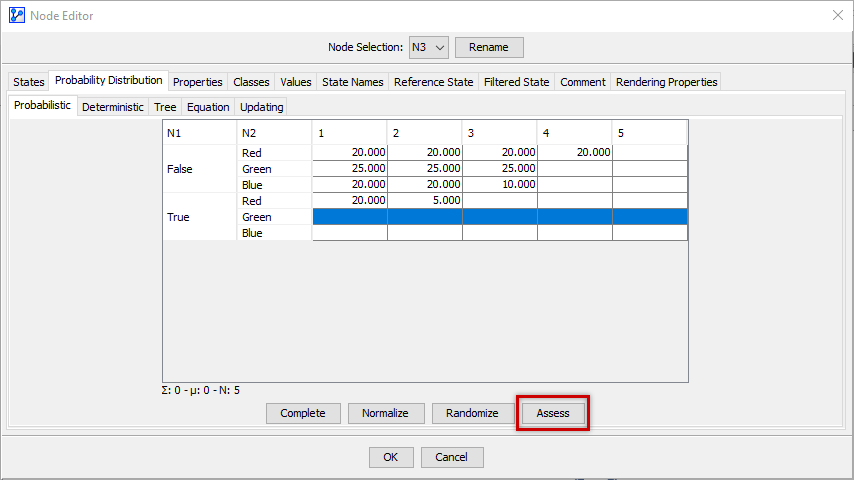This screenshot has width=854, height=480.
Task: Click the Rename button
Action: (x=489, y=47)
